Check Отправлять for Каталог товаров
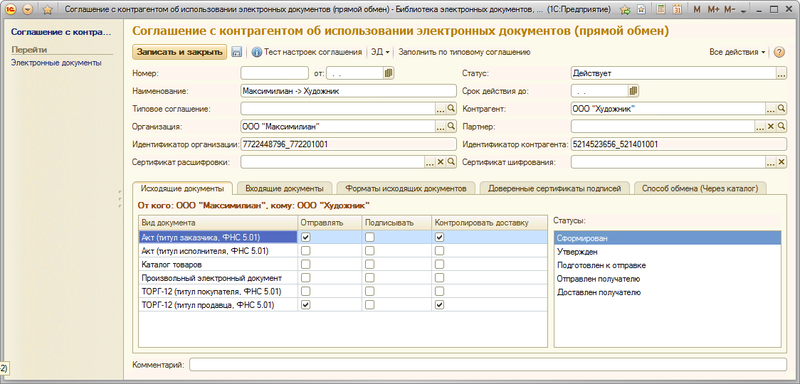The height and width of the screenshot is (384, 800). pyautogui.click(x=306, y=264)
